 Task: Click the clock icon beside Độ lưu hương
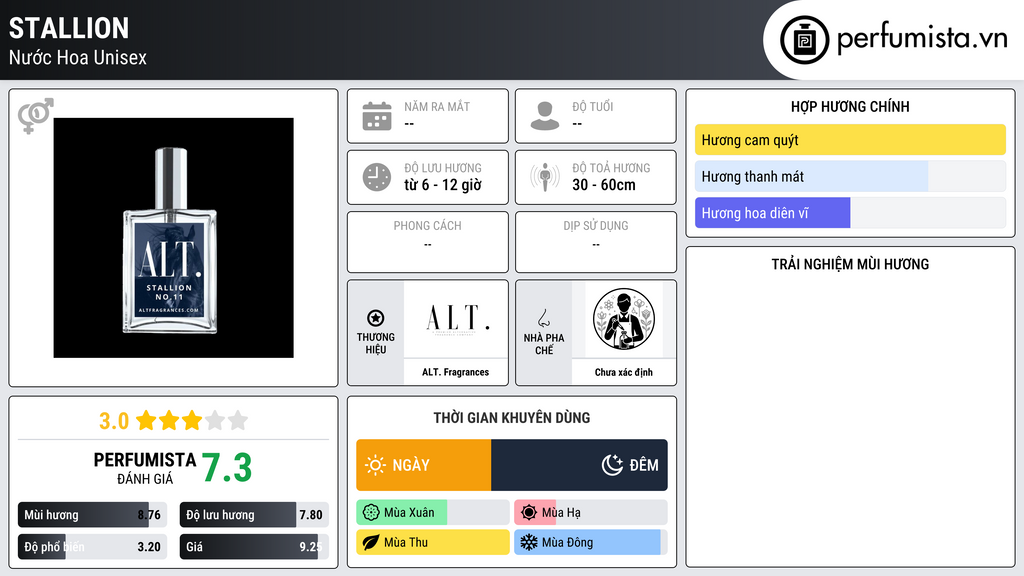[x=377, y=177]
